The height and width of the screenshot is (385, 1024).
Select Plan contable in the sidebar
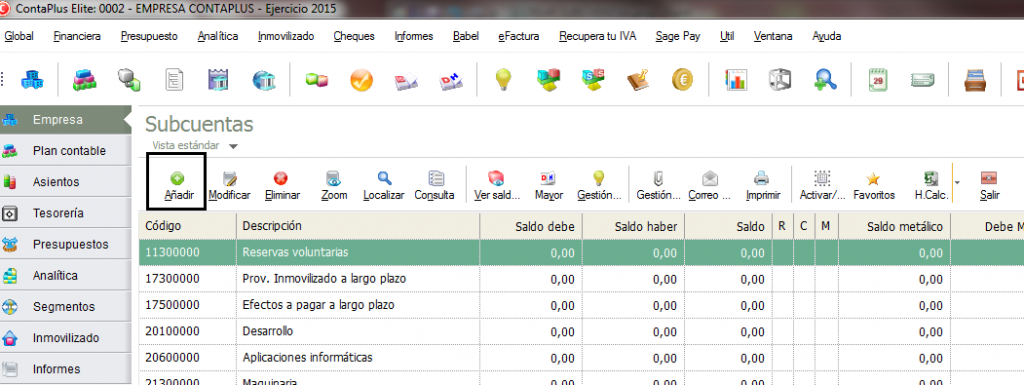coord(65,151)
